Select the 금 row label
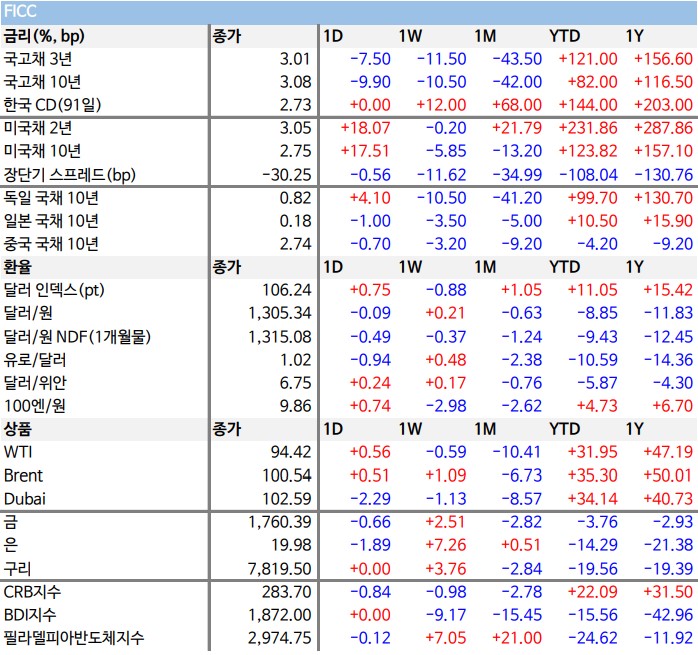The image size is (698, 655). tap(11, 522)
